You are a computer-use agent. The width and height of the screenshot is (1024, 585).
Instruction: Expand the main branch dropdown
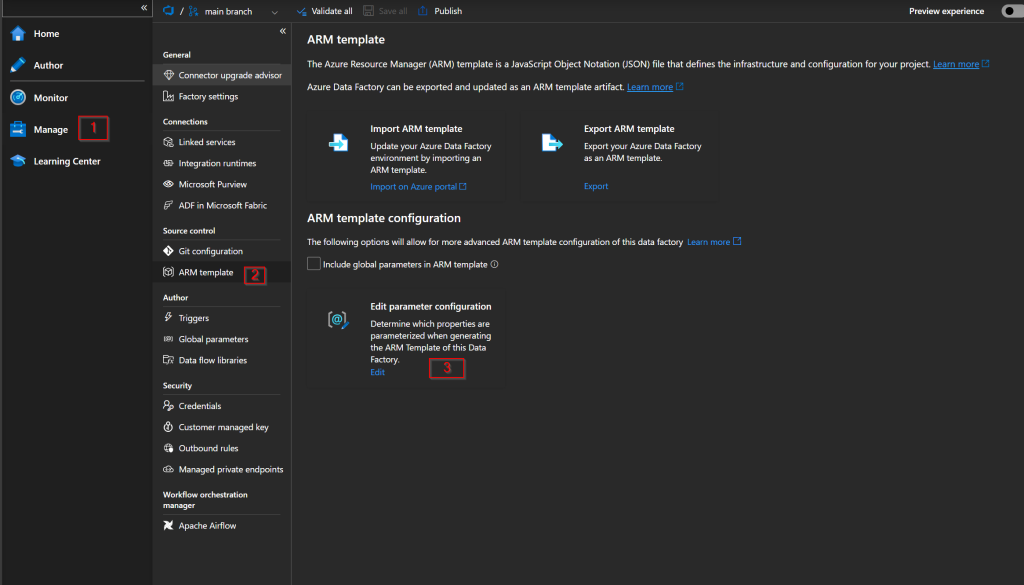coord(274,12)
